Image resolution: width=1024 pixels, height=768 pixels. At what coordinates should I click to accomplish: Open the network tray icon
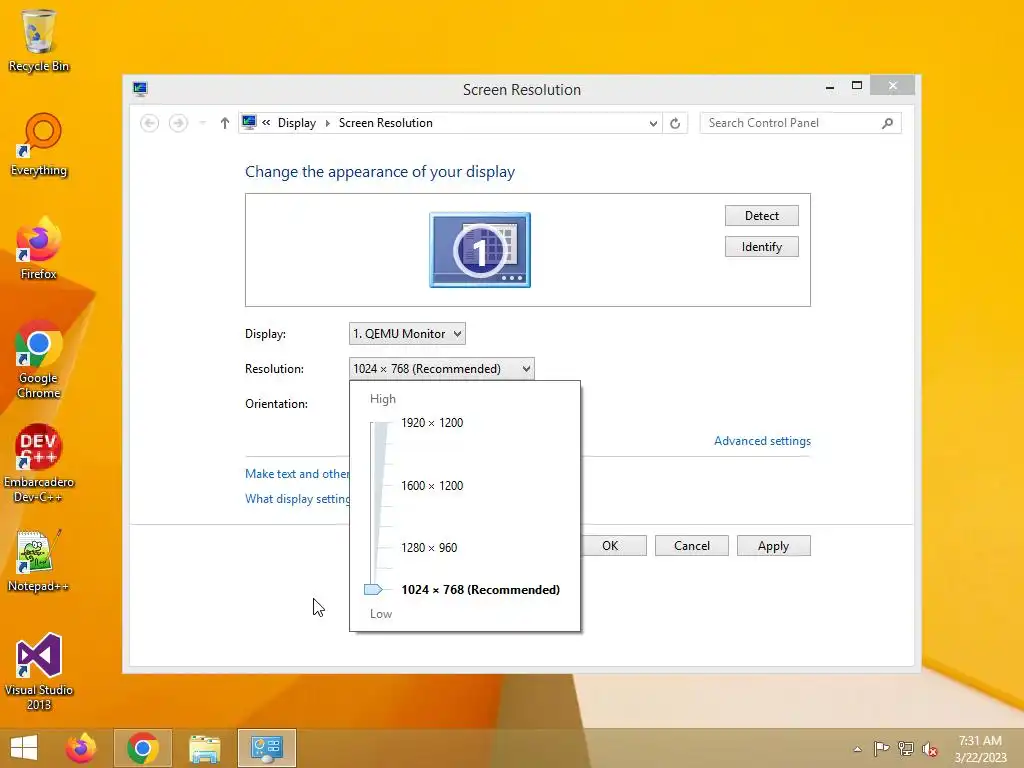[x=906, y=748]
